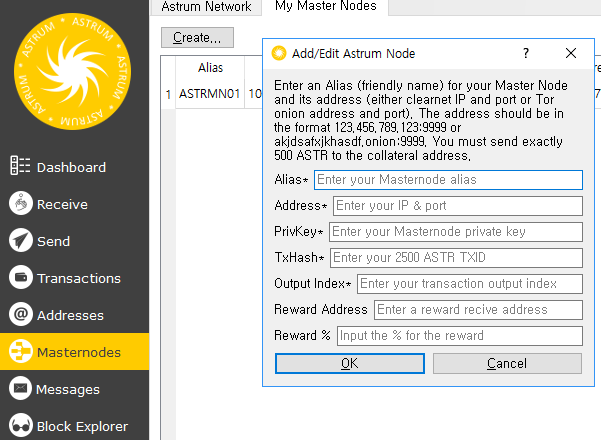Go to the Receive page label
Screen dimensions: 601x440
coord(62,204)
